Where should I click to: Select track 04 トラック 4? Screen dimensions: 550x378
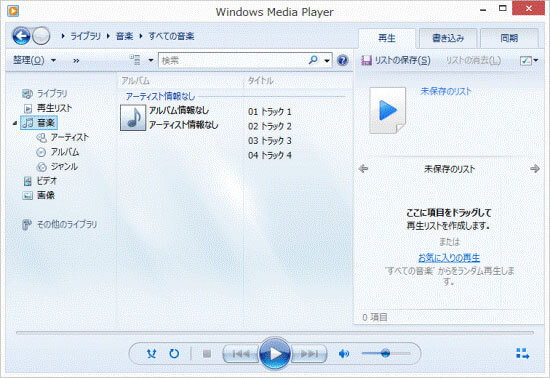click(270, 155)
